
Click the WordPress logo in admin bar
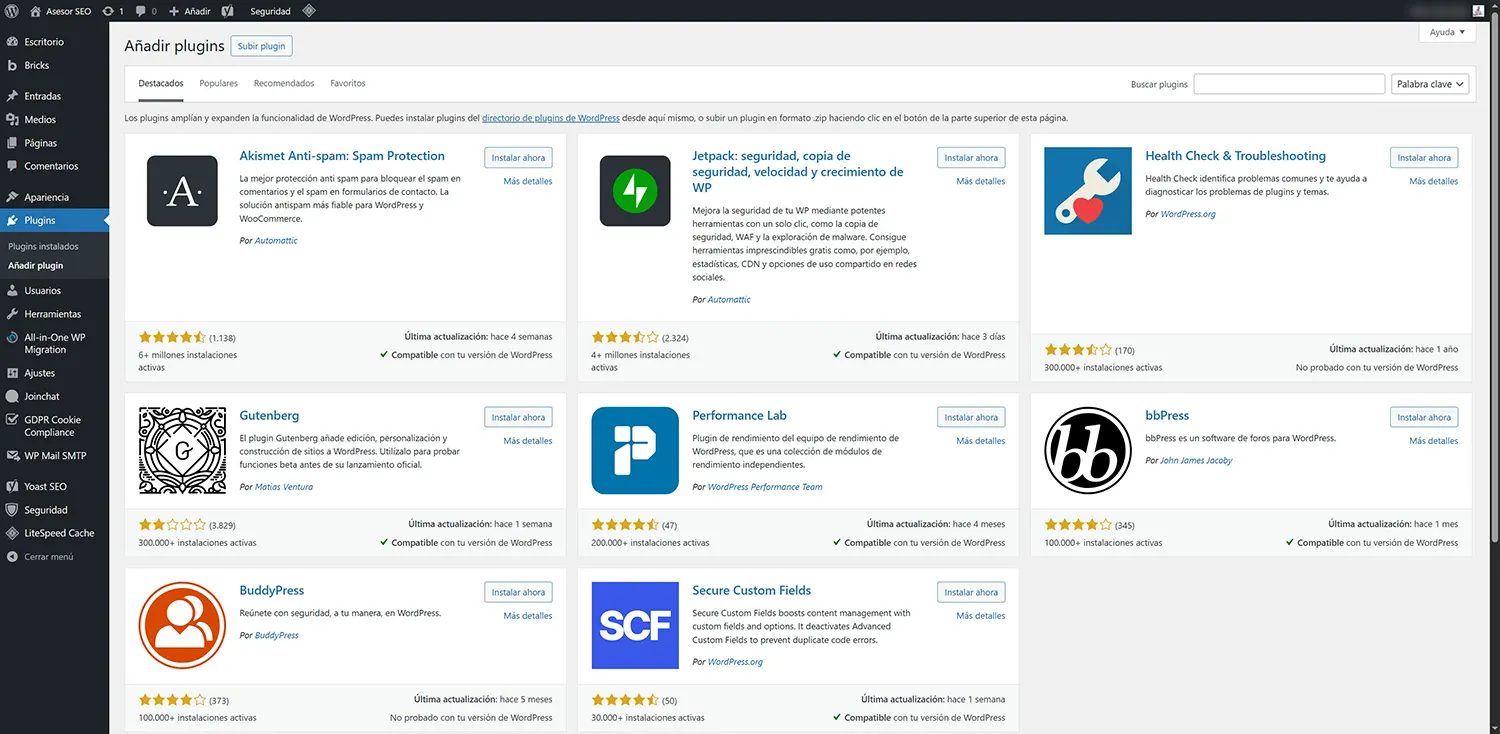click(11, 10)
